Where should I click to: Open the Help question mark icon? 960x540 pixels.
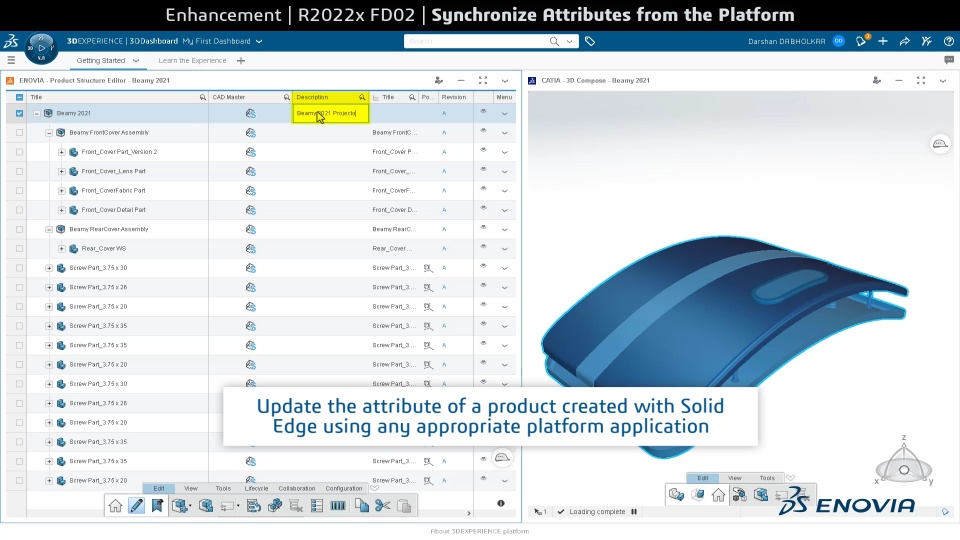(x=948, y=41)
